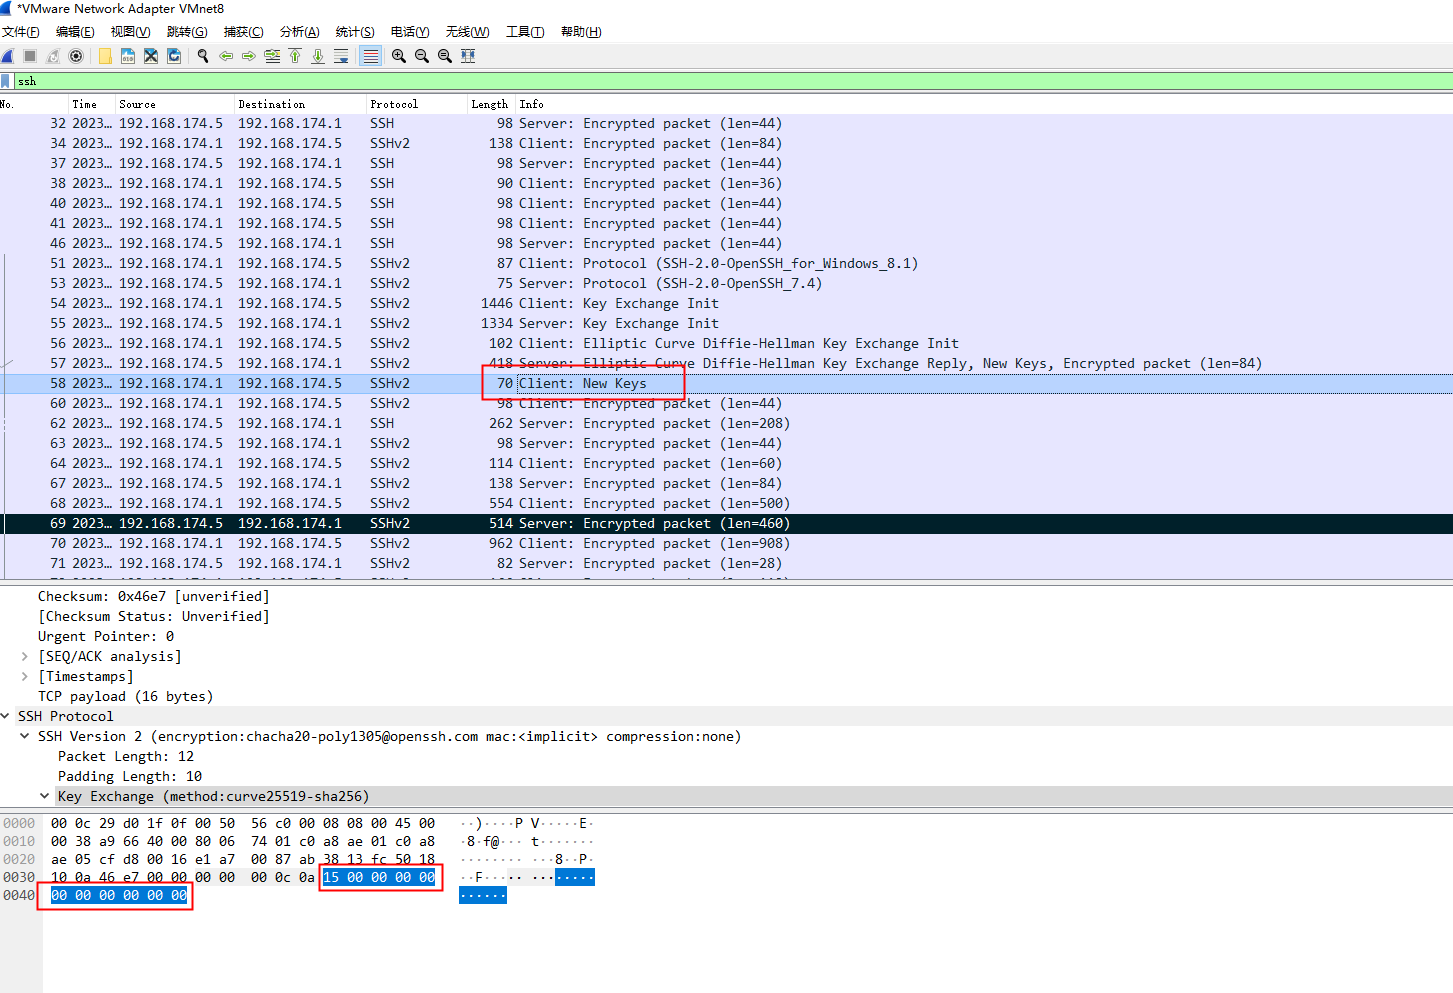Click hex bytes row at offset 0000

click(243, 824)
